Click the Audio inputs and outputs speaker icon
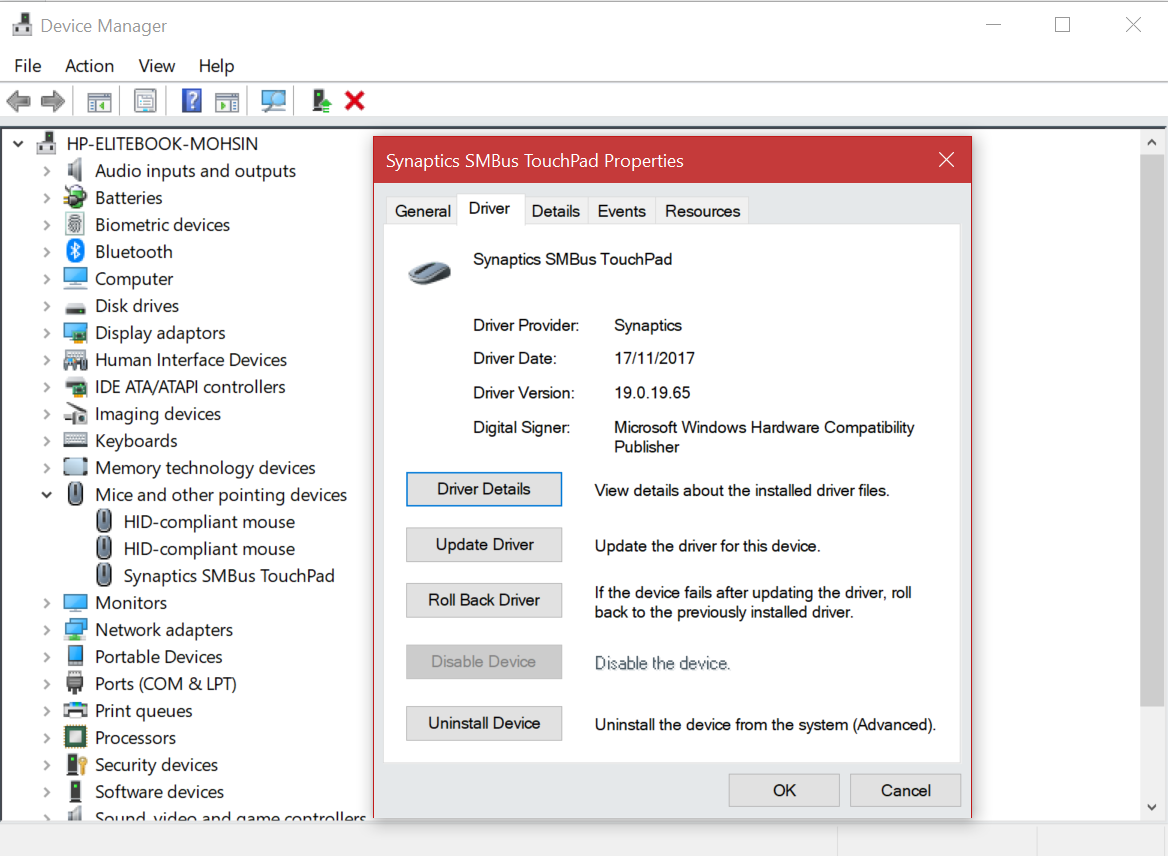 (74, 171)
